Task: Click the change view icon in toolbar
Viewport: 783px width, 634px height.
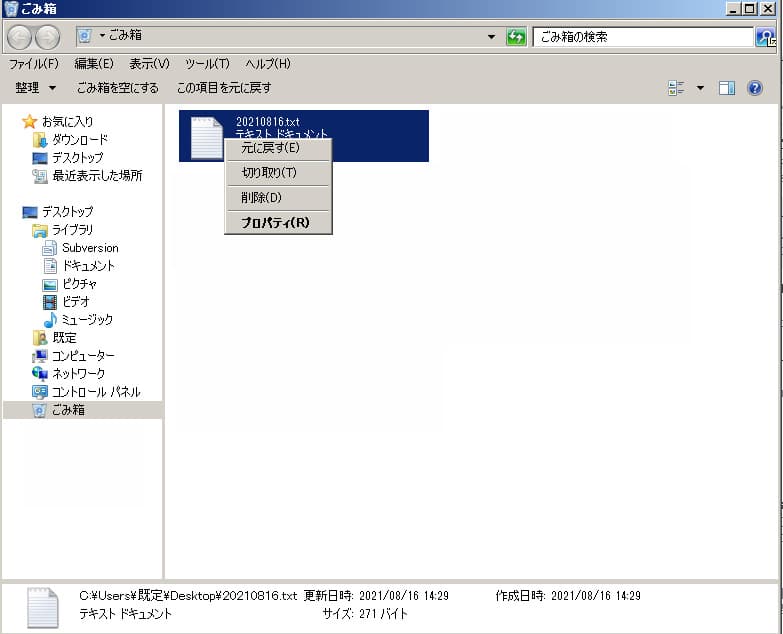Action: click(x=677, y=88)
